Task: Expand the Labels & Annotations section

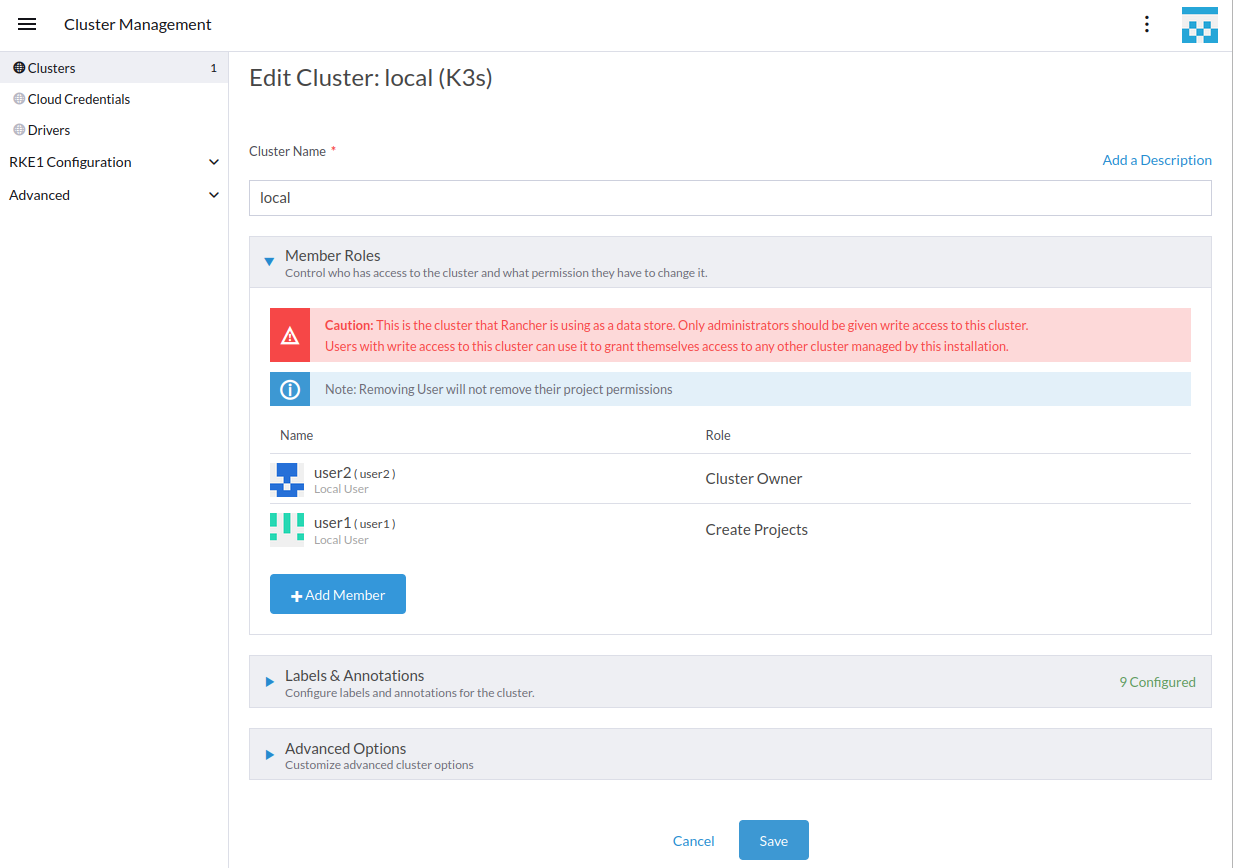Action: point(268,681)
